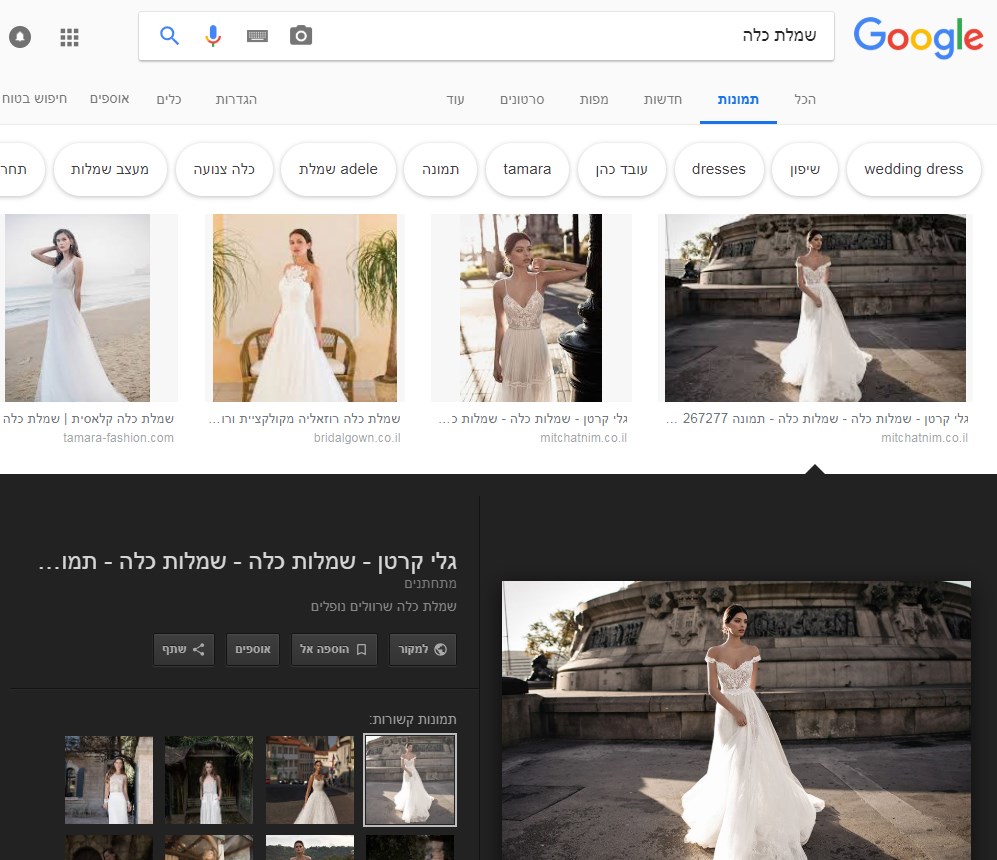Open the on-screen keyboard icon
Screen dimensions: 997x860
coord(257,36)
